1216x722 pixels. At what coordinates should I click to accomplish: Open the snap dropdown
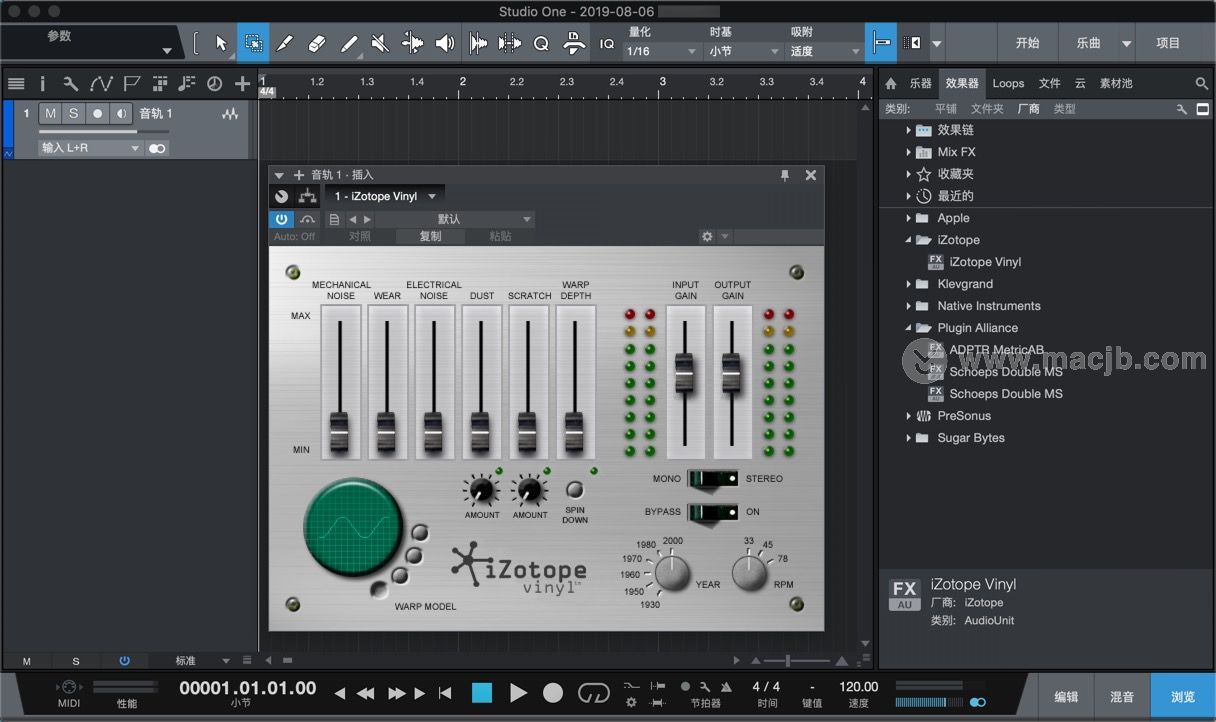825,51
